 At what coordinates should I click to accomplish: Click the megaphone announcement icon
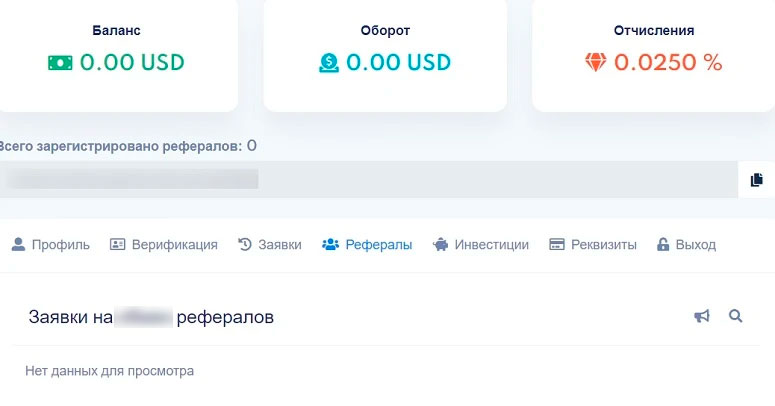(x=702, y=317)
